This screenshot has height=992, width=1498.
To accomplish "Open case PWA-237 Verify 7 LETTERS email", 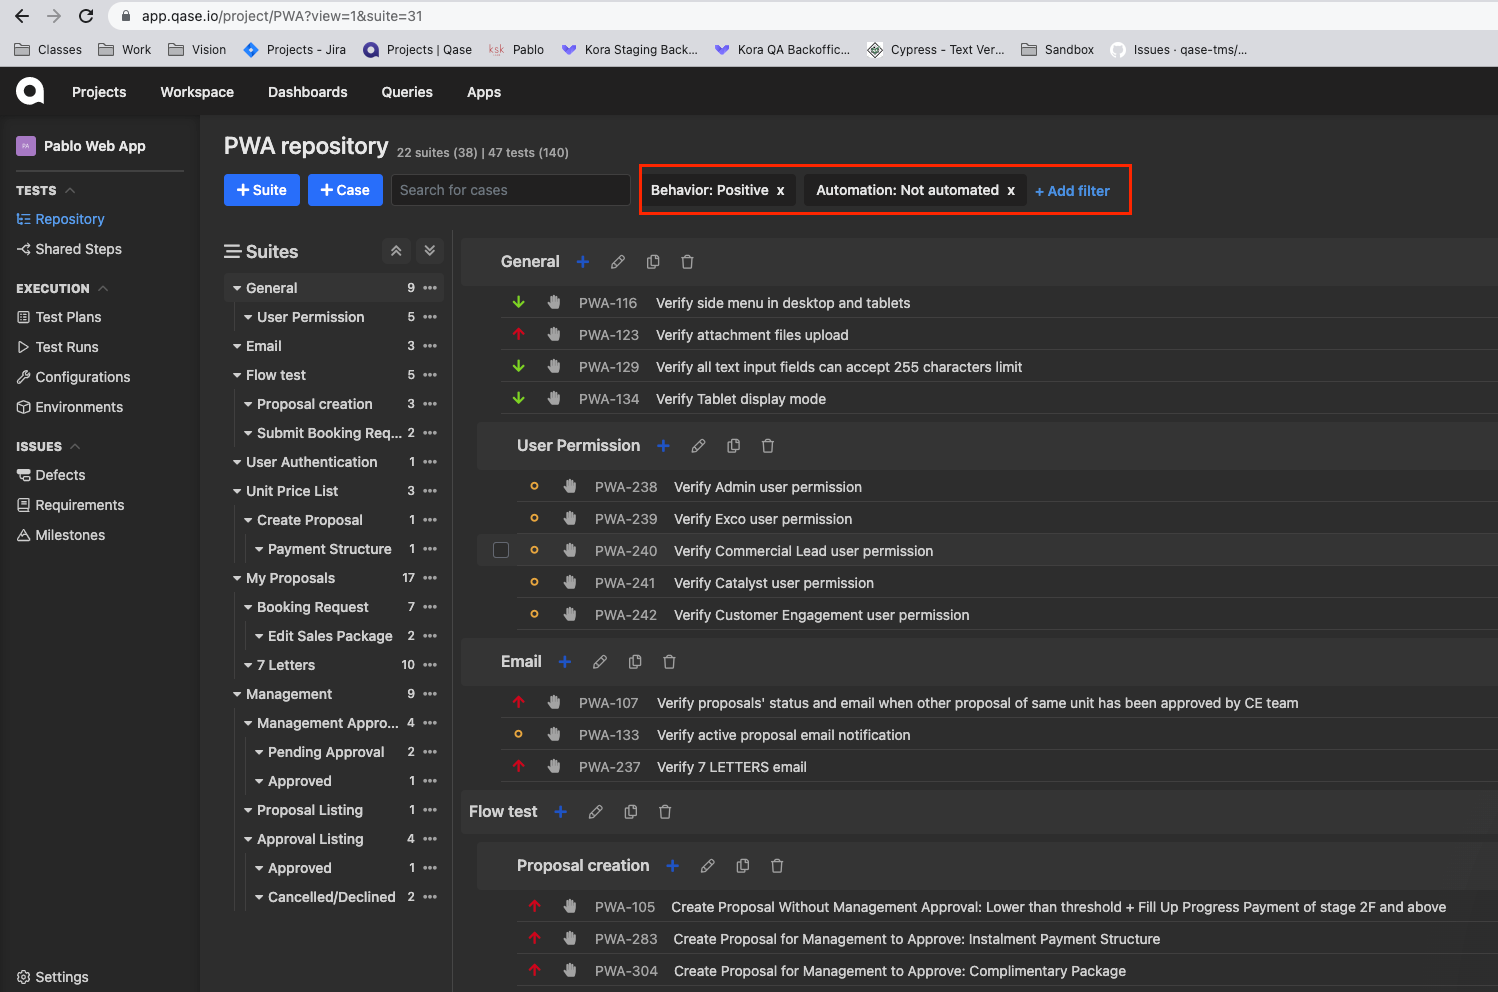I will click(x=732, y=767).
